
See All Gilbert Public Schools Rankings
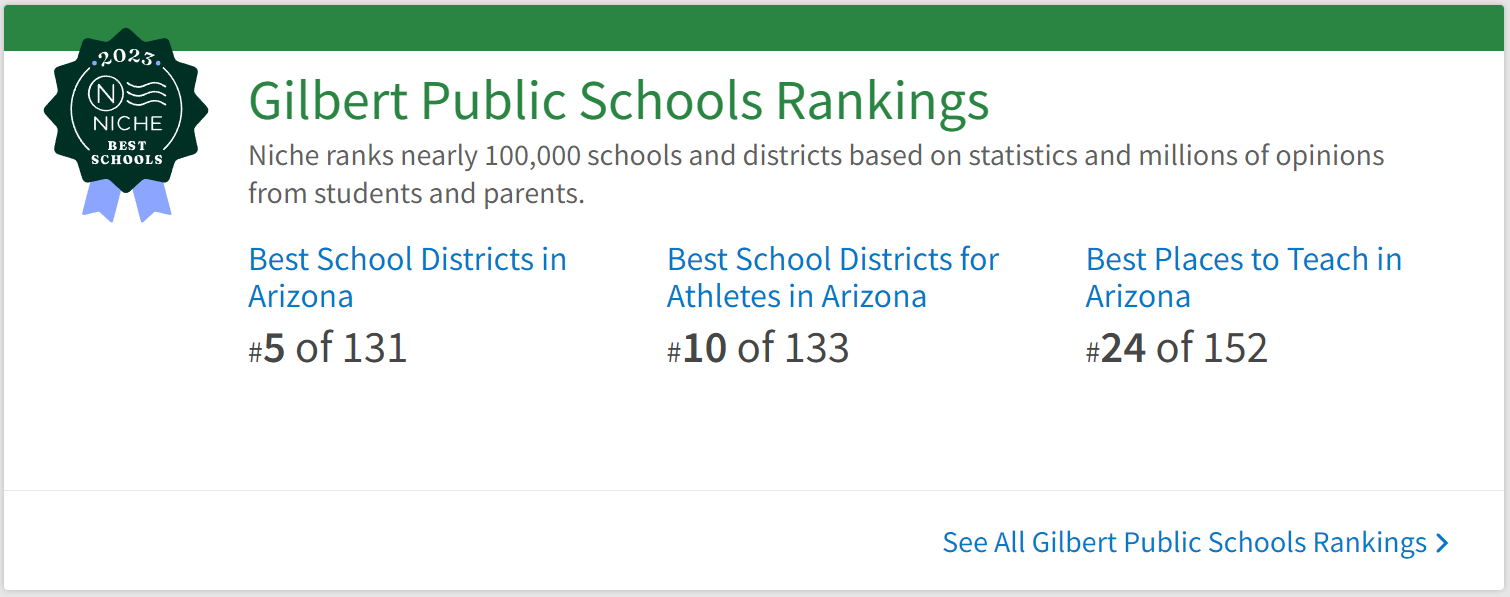pos(1184,542)
